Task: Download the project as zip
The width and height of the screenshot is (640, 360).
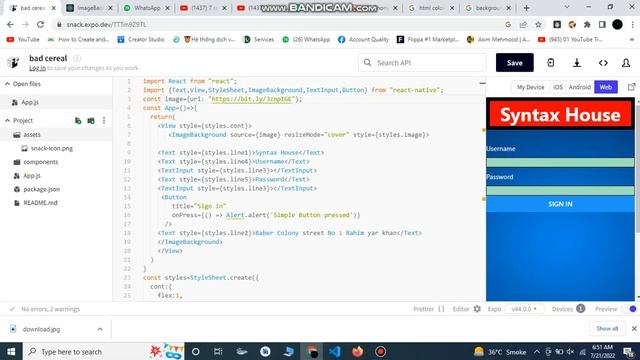Action: [x=577, y=62]
